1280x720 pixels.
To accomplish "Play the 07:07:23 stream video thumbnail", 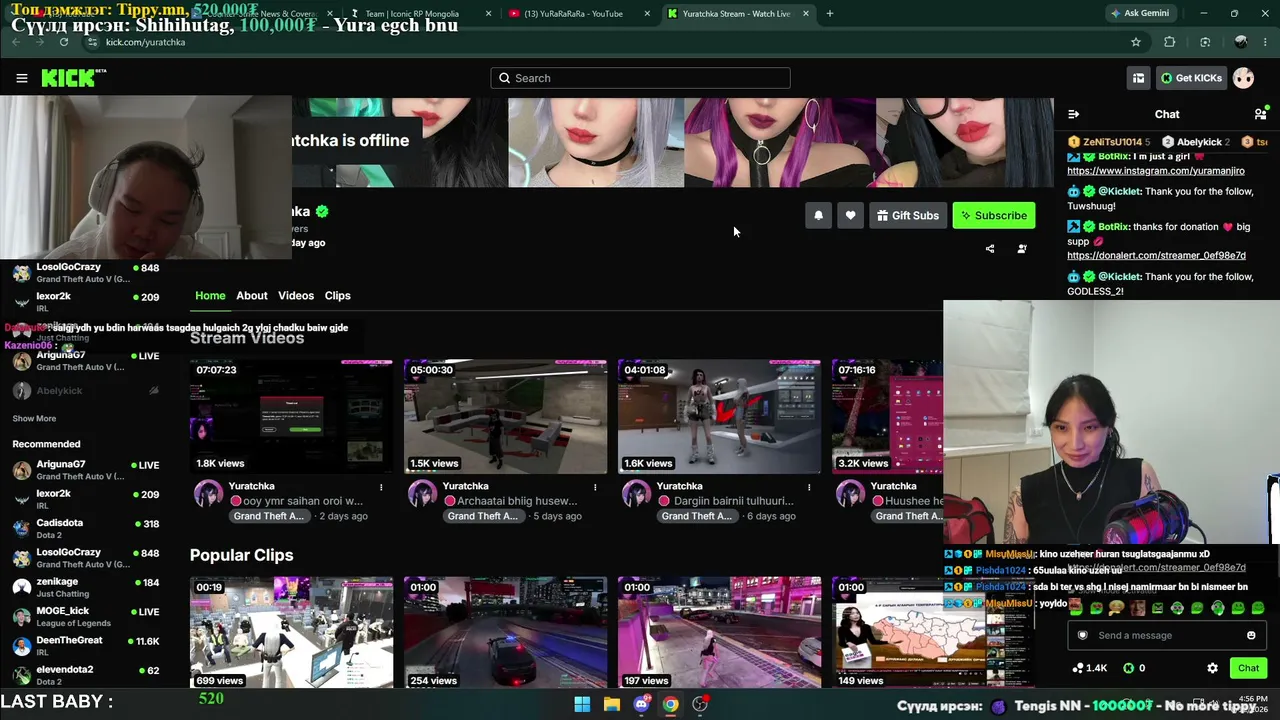I will [291, 417].
